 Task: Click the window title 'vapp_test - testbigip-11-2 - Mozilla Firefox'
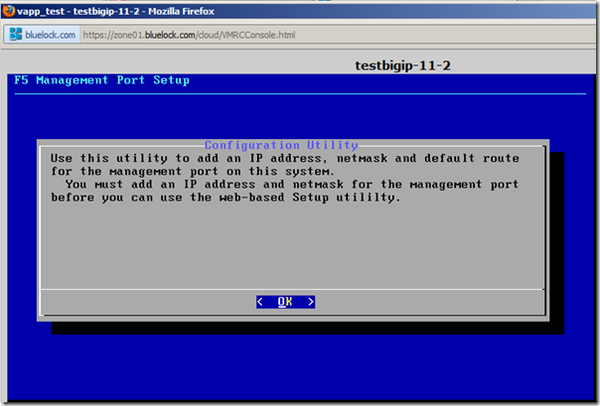116,11
